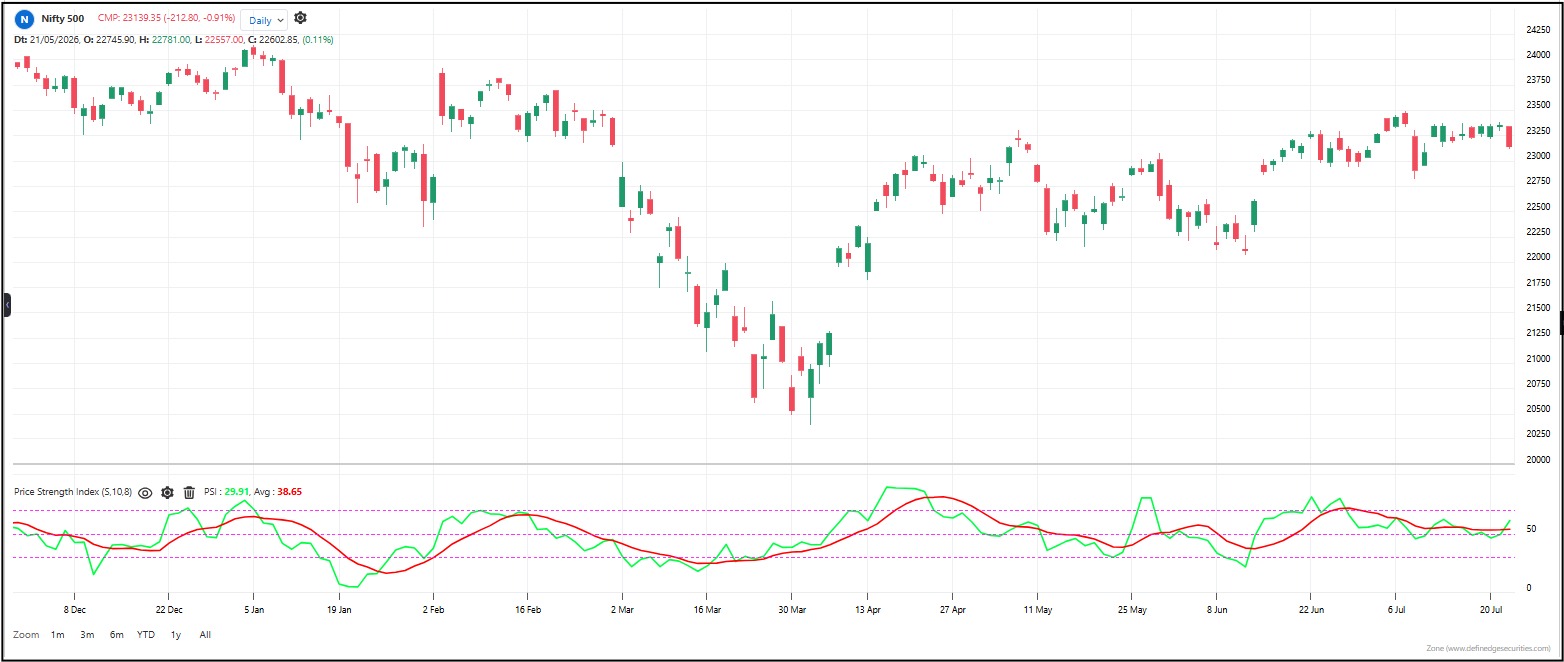Image resolution: width=1564 pixels, height=662 pixels.
Task: Set zoom range to 6m
Action: (x=117, y=634)
